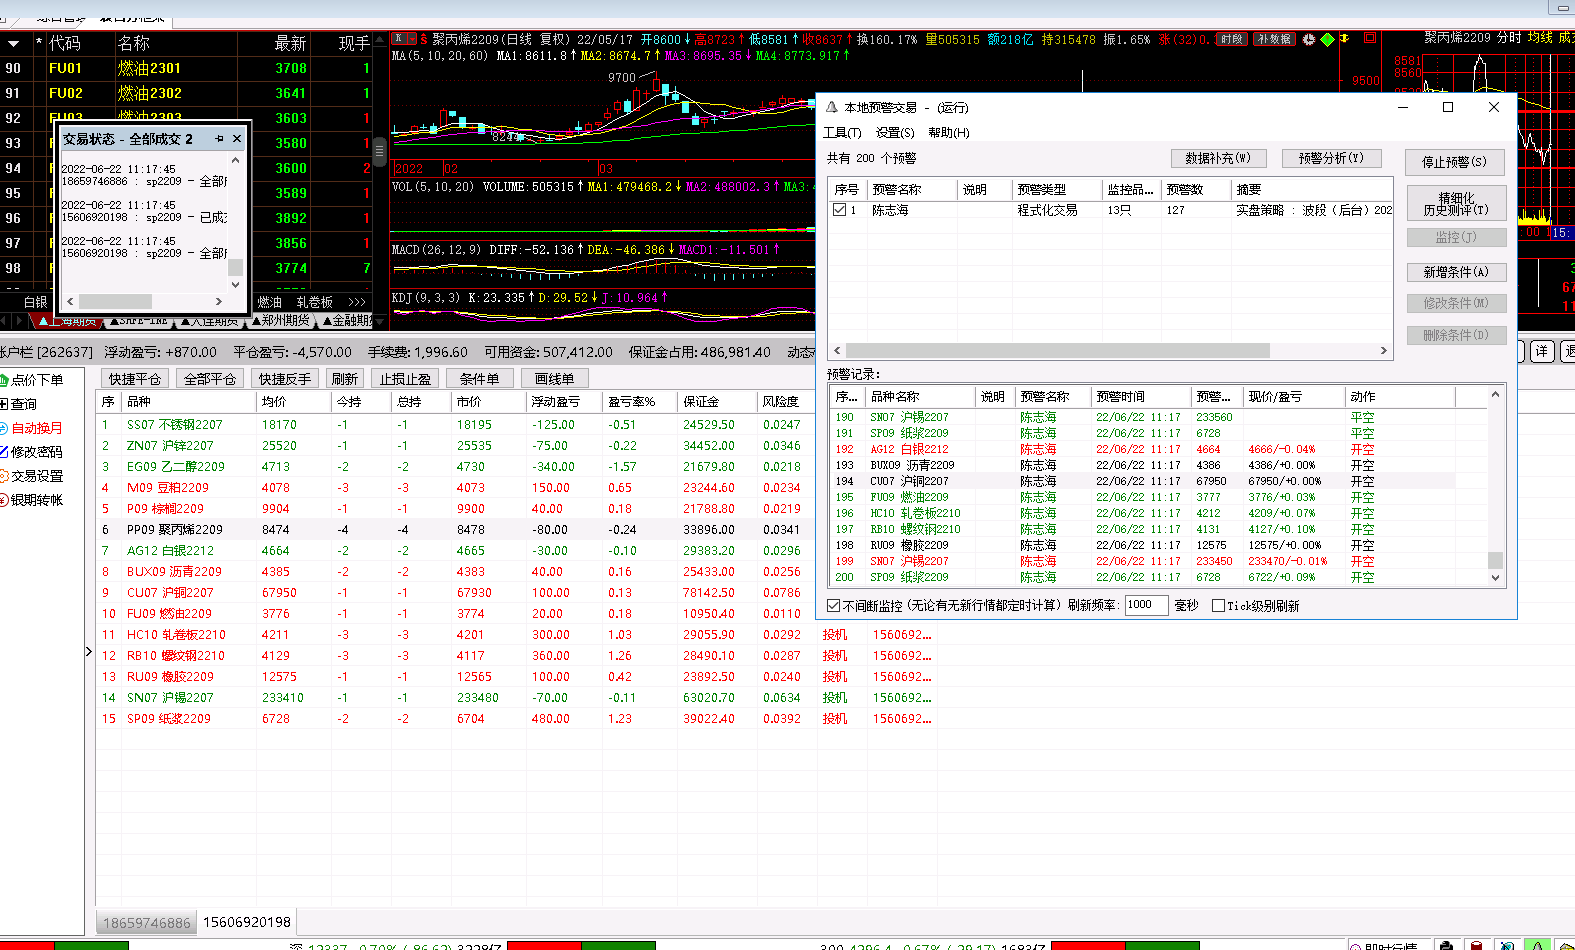The width and height of the screenshot is (1575, 950).
Task: Click the 全部平仓 button
Action: [210, 379]
